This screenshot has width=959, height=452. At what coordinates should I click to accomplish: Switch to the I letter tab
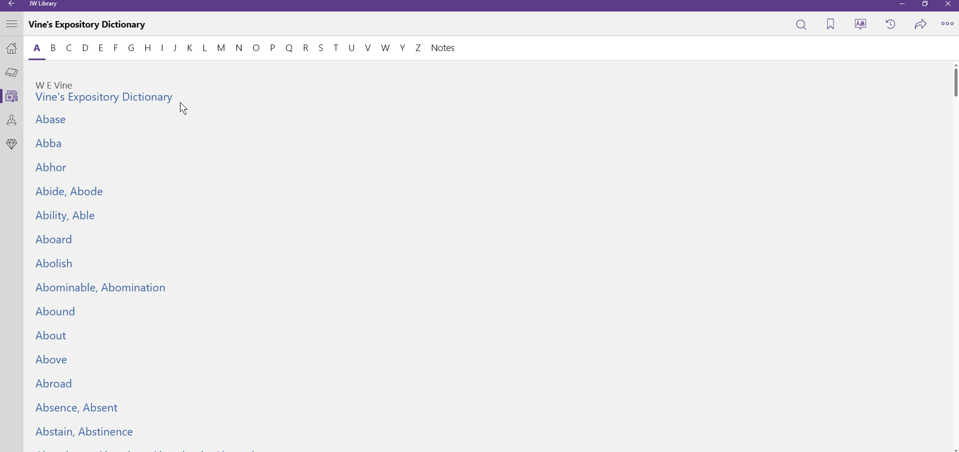pyautogui.click(x=161, y=48)
